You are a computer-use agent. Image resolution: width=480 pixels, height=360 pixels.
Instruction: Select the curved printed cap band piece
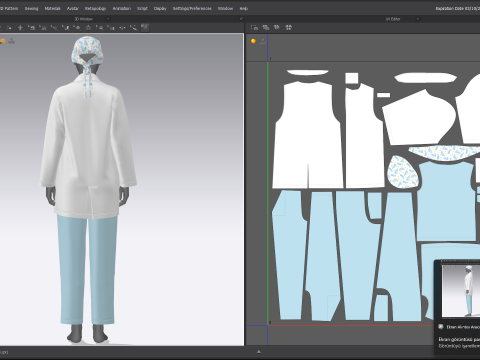(x=445, y=153)
